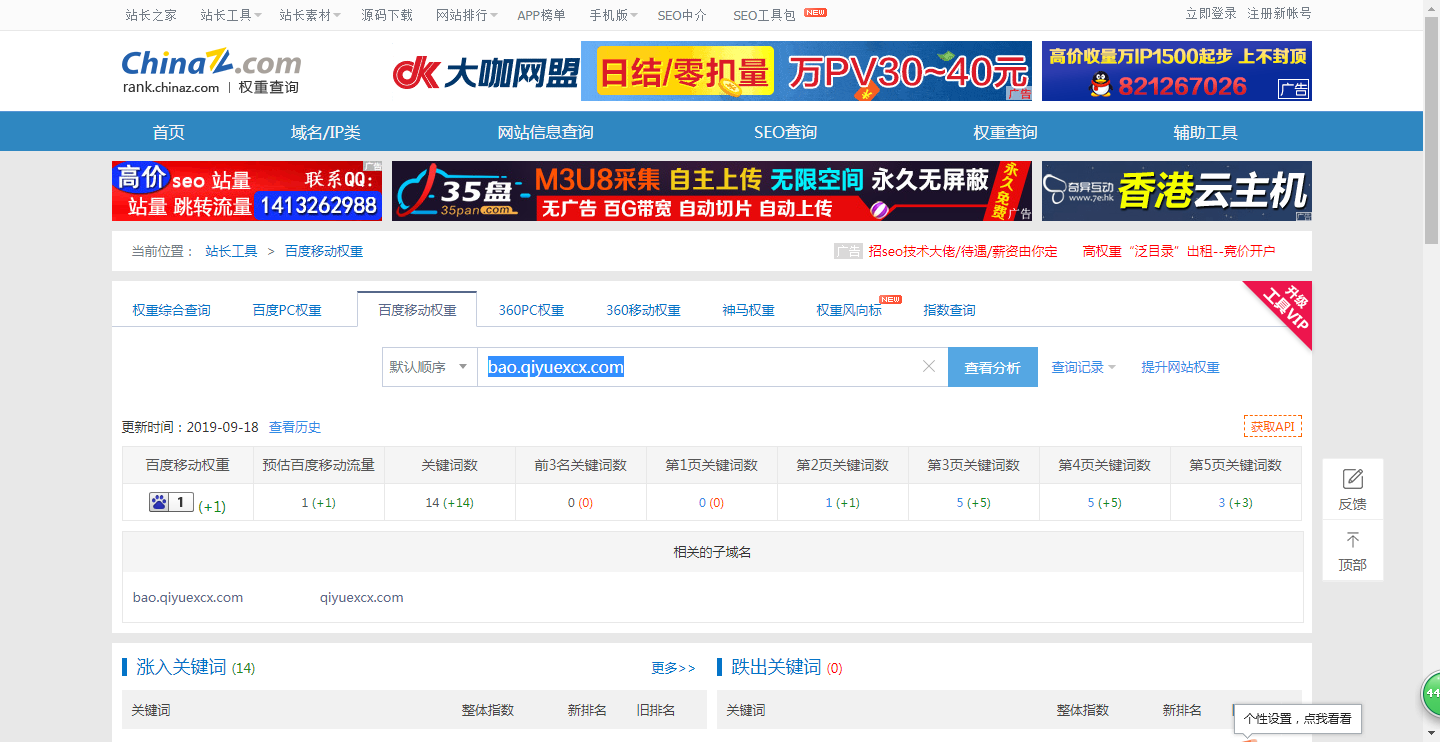Switch to 360移动权重 tab
This screenshot has height=742, width=1440.
click(x=643, y=310)
